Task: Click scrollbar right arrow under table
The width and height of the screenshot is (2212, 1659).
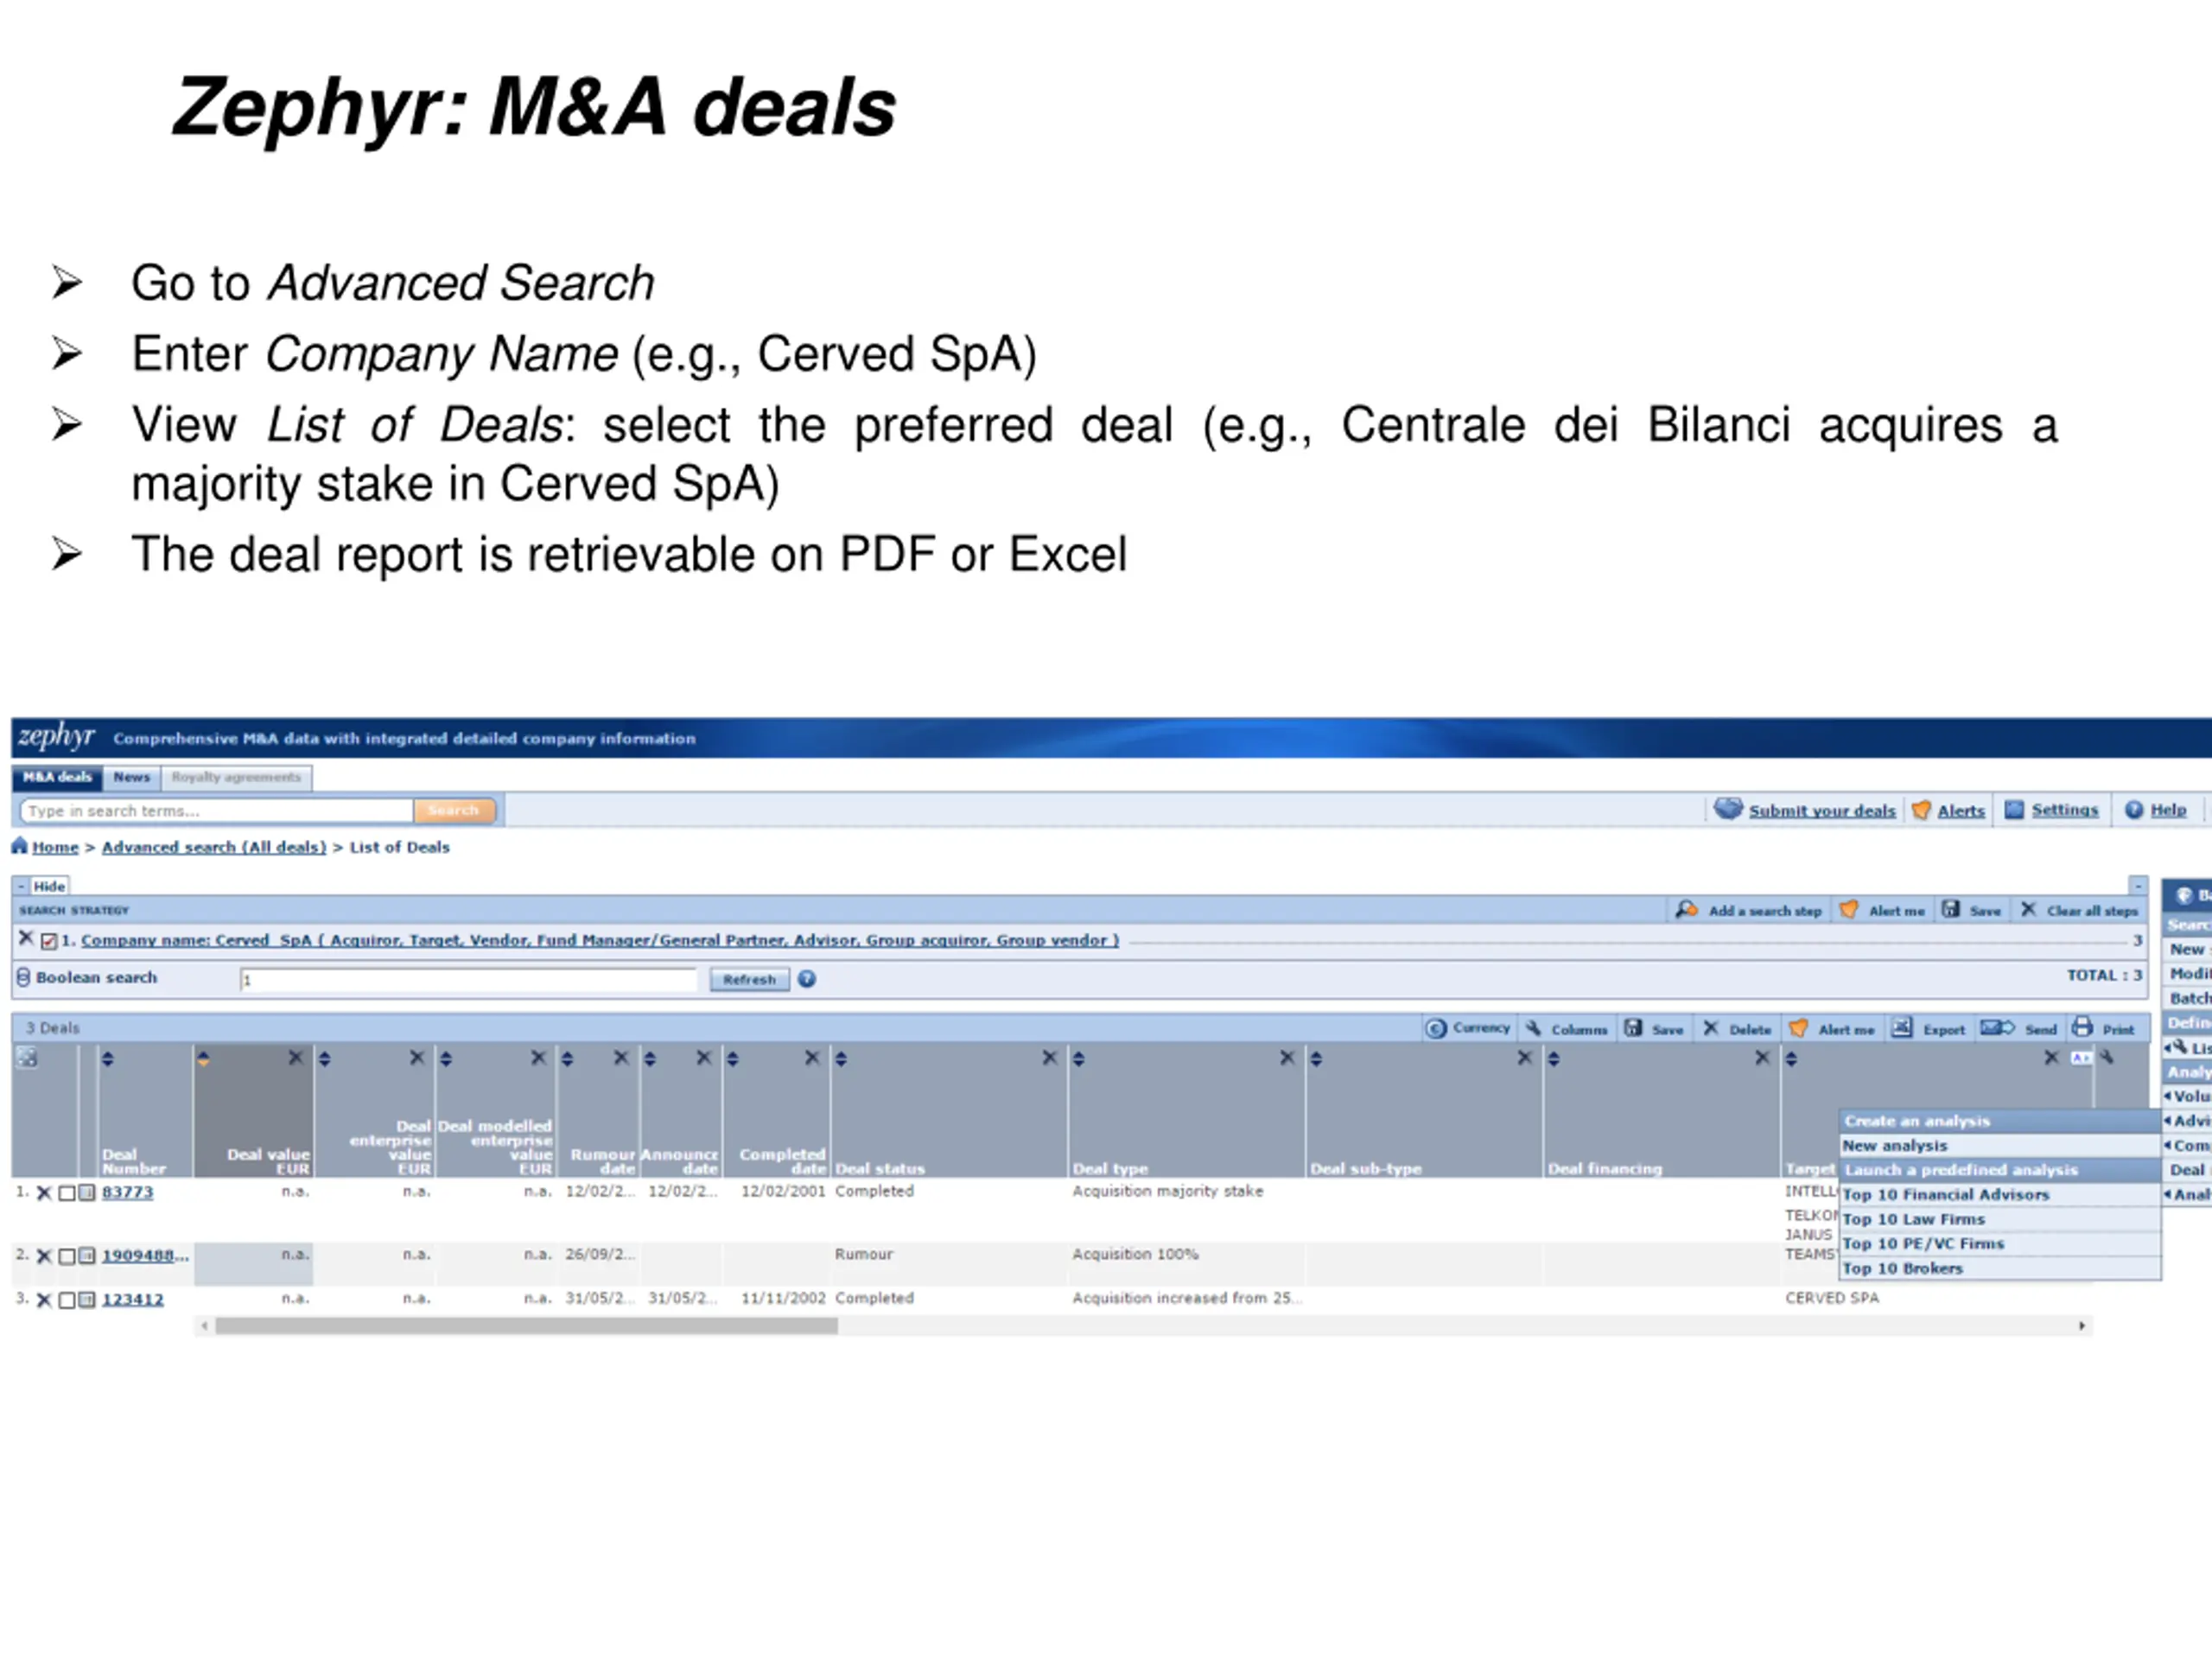Action: [x=2082, y=1326]
